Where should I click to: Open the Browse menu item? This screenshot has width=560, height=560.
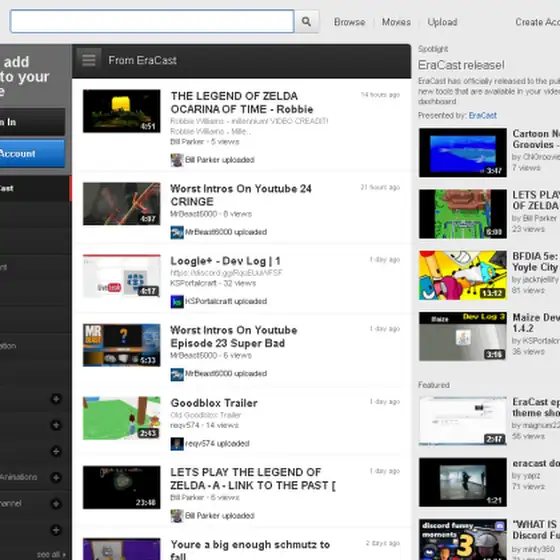[x=349, y=22]
